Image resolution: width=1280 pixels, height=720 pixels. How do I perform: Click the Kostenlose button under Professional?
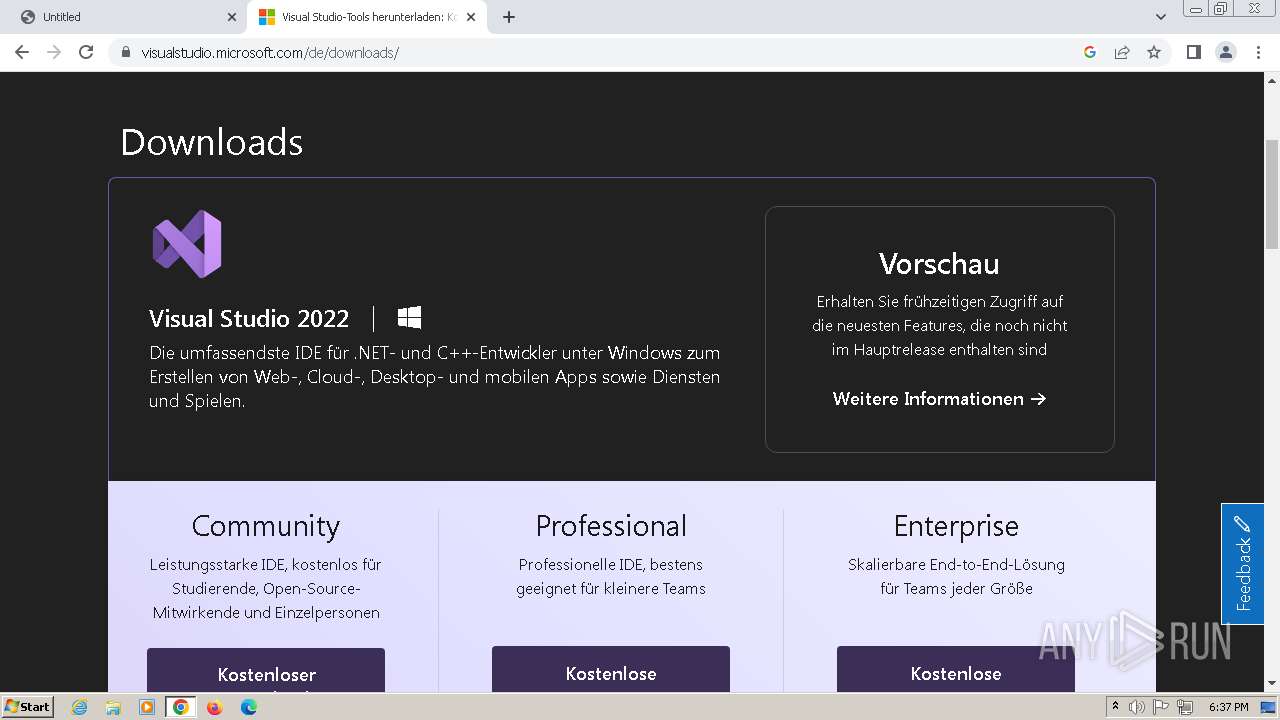pyautogui.click(x=611, y=670)
